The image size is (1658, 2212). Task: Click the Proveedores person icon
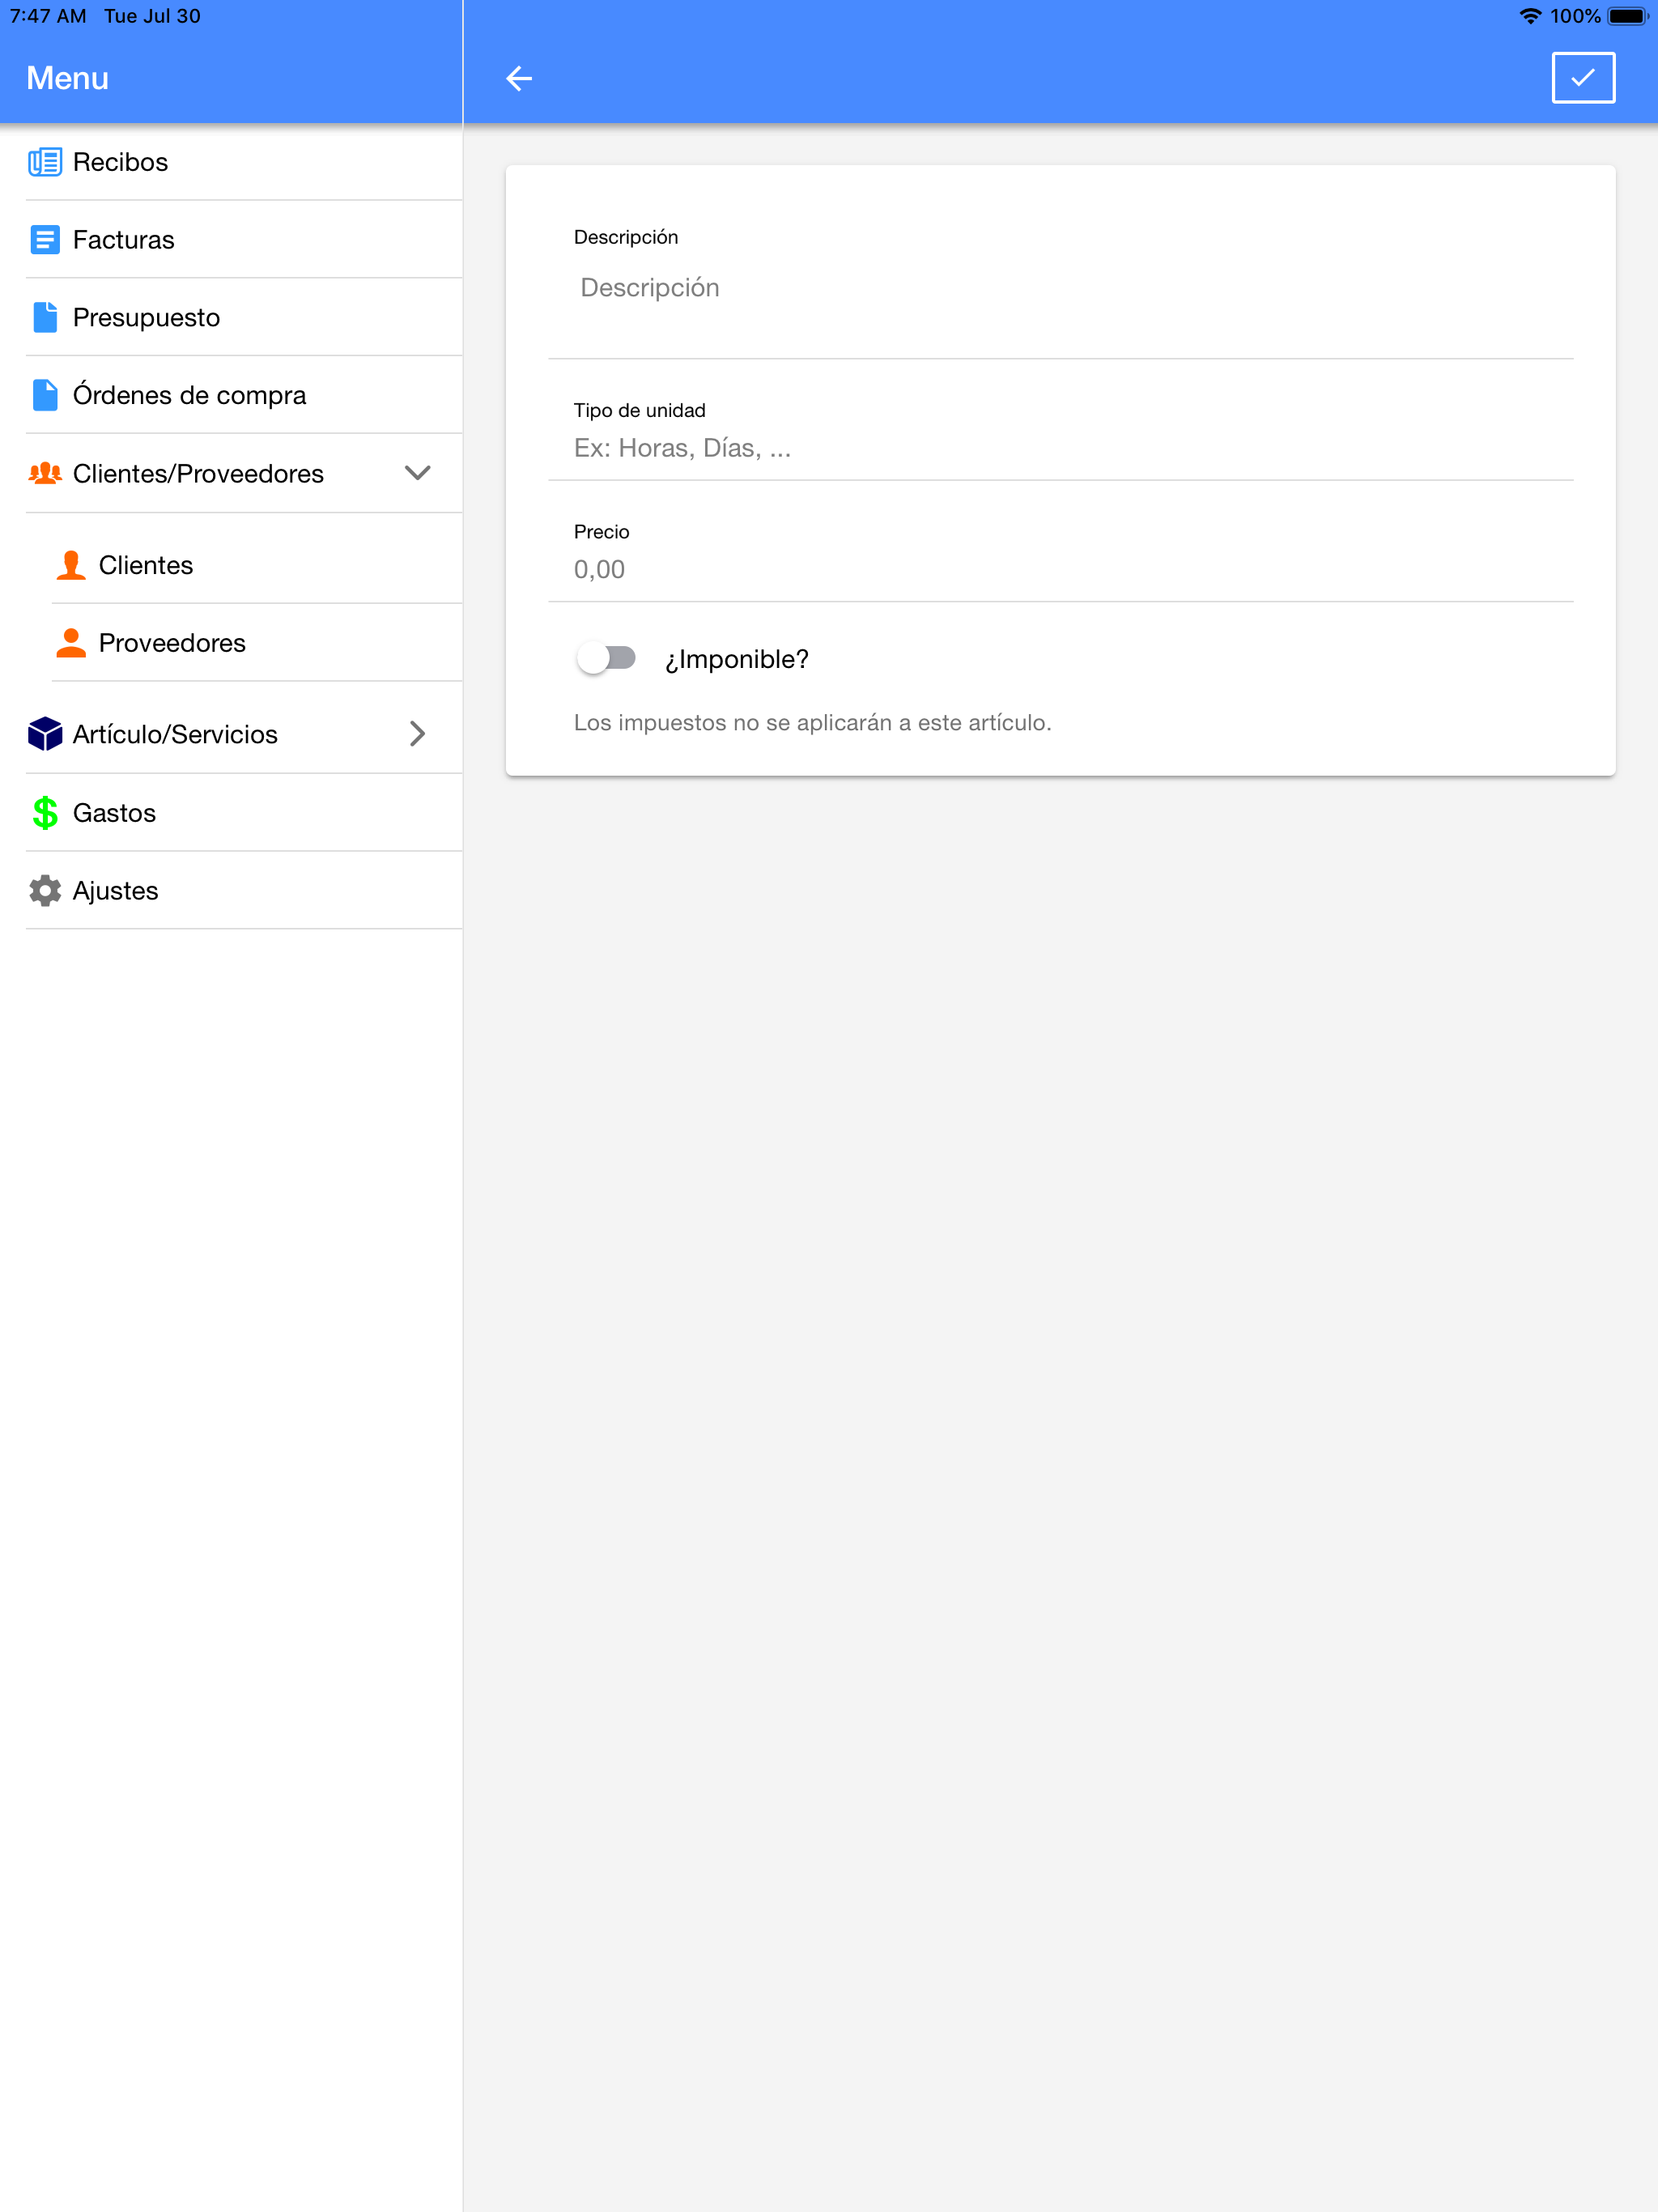click(x=71, y=643)
